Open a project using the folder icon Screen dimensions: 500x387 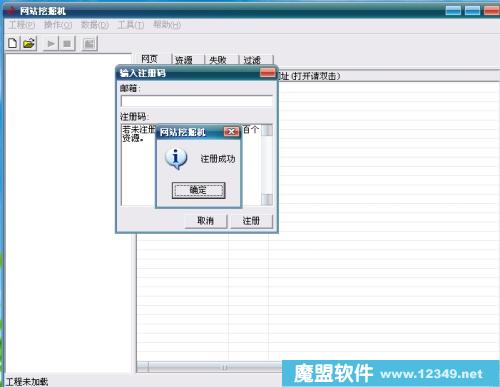[x=29, y=43]
